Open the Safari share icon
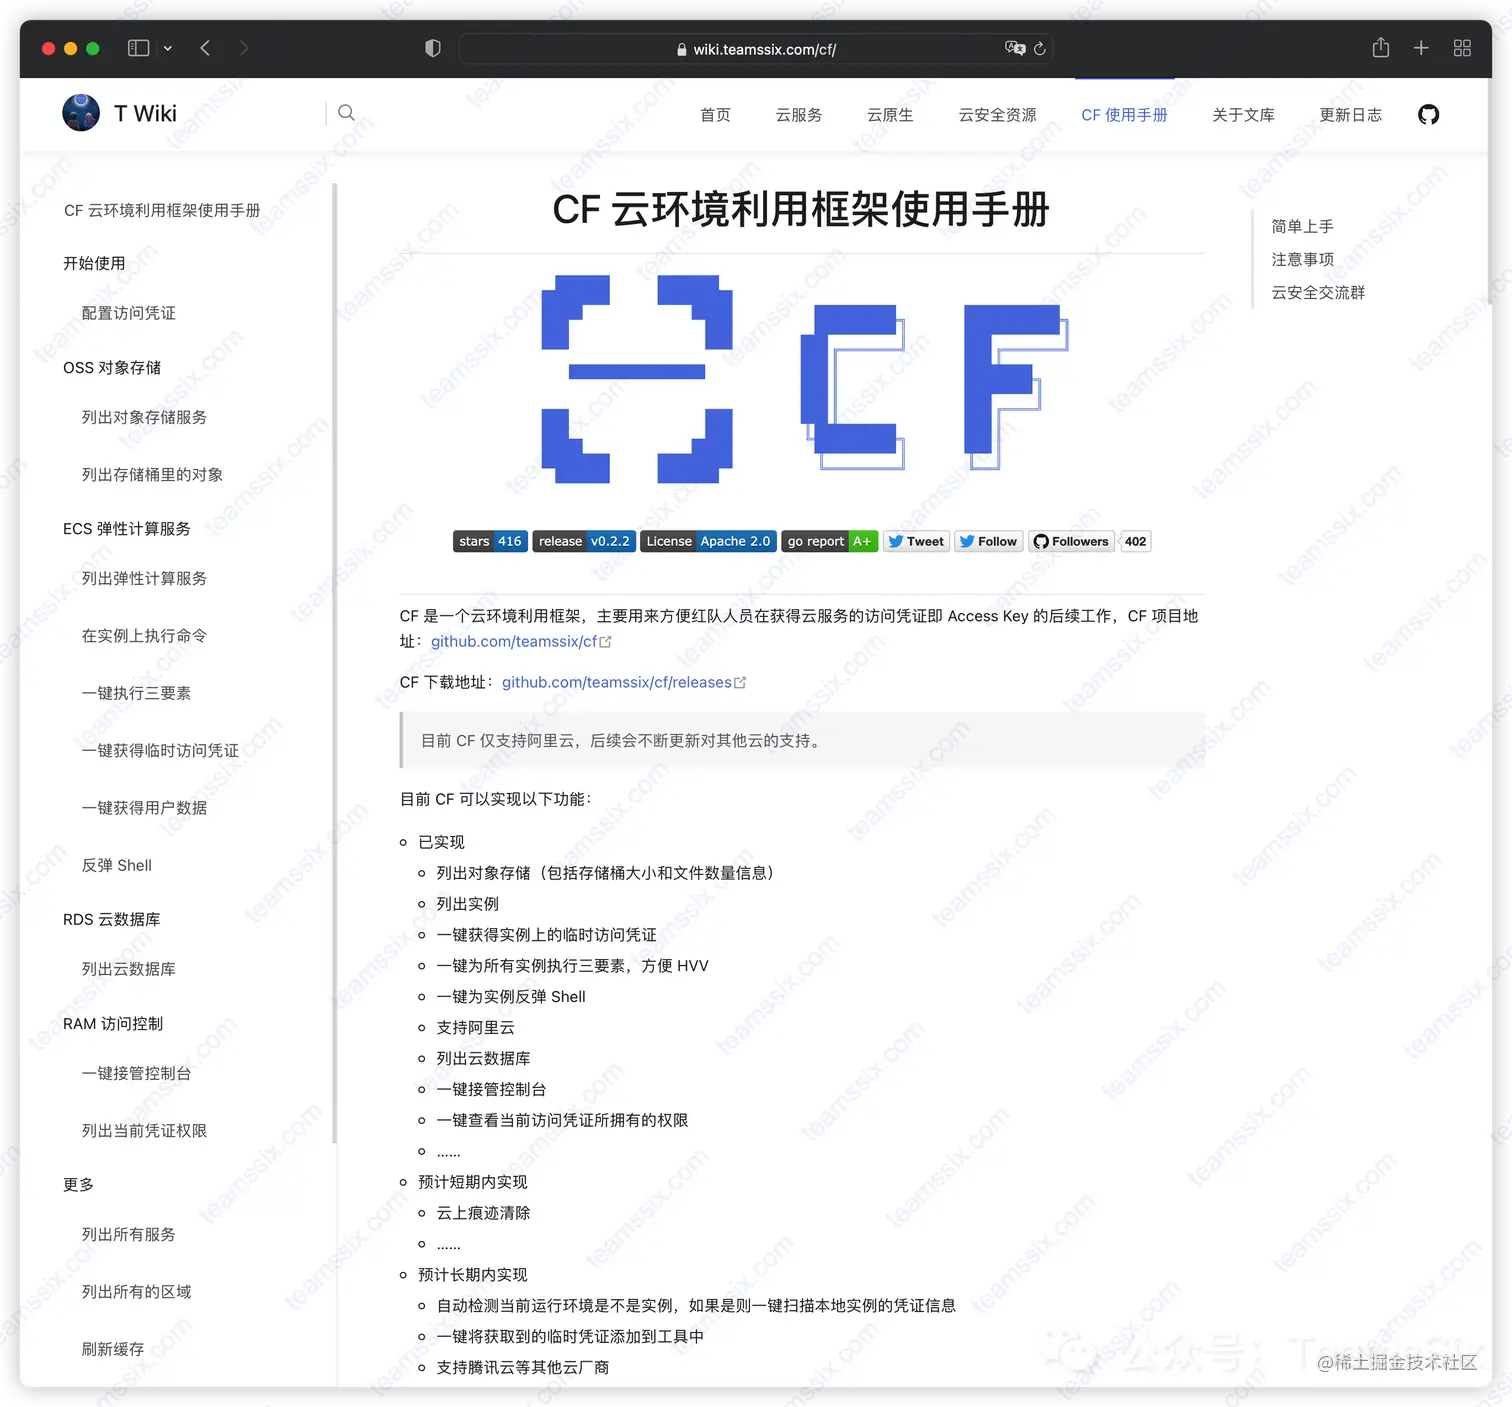 pos(1381,47)
